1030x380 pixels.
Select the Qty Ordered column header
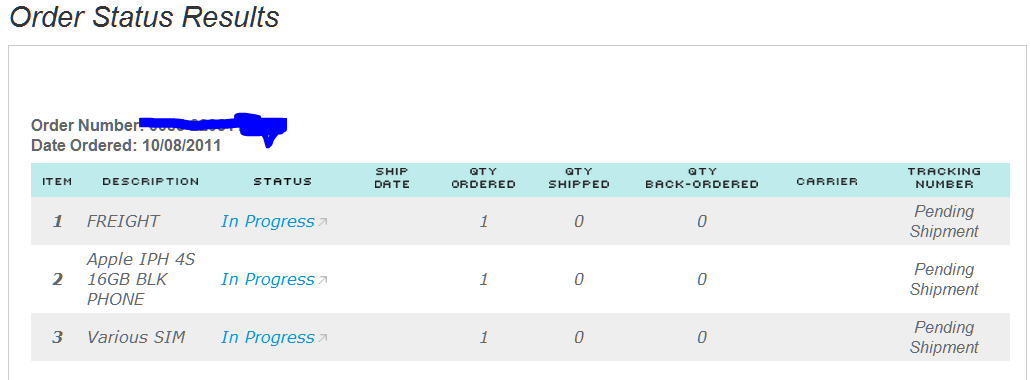click(x=483, y=178)
